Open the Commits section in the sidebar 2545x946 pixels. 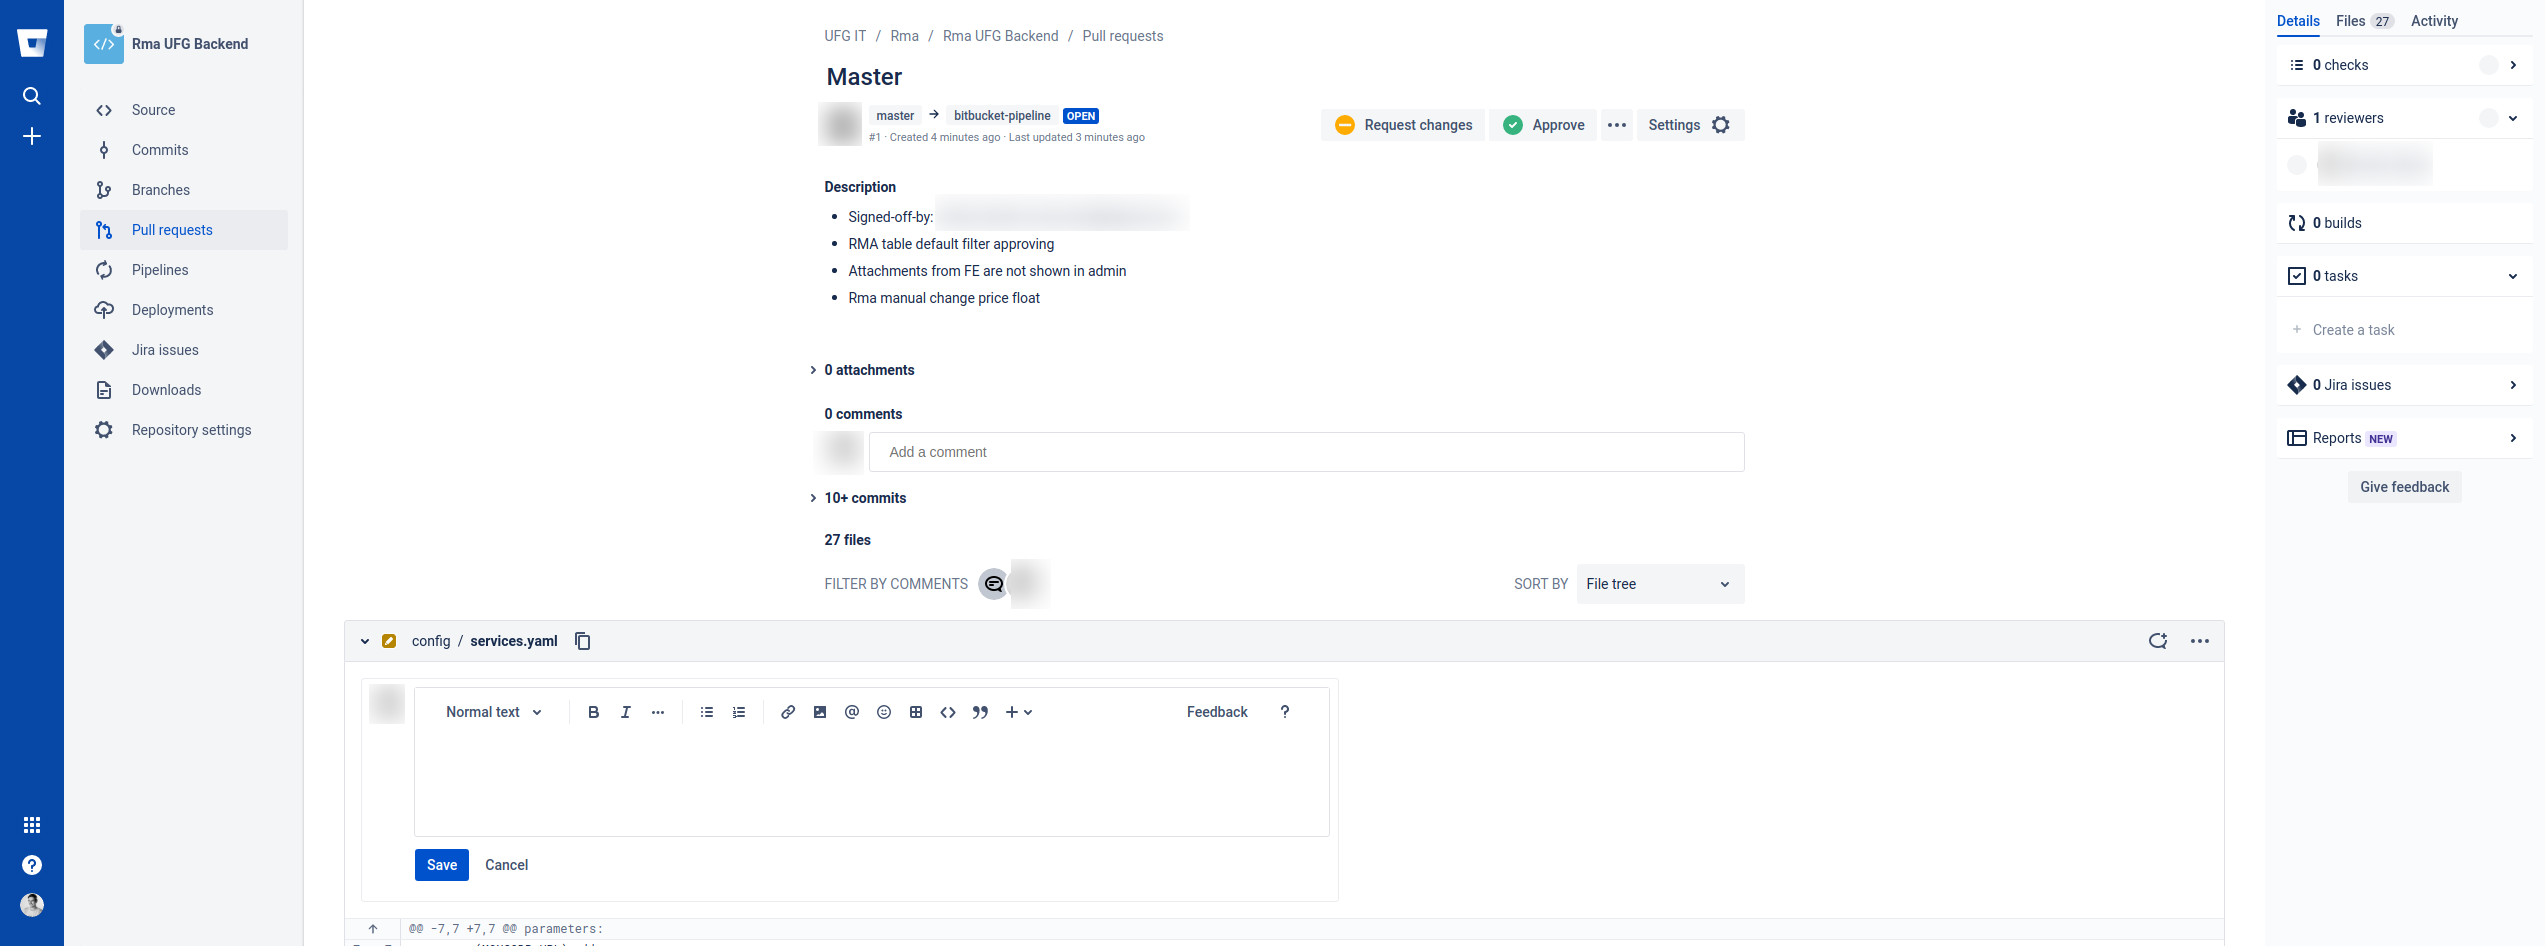pos(160,150)
